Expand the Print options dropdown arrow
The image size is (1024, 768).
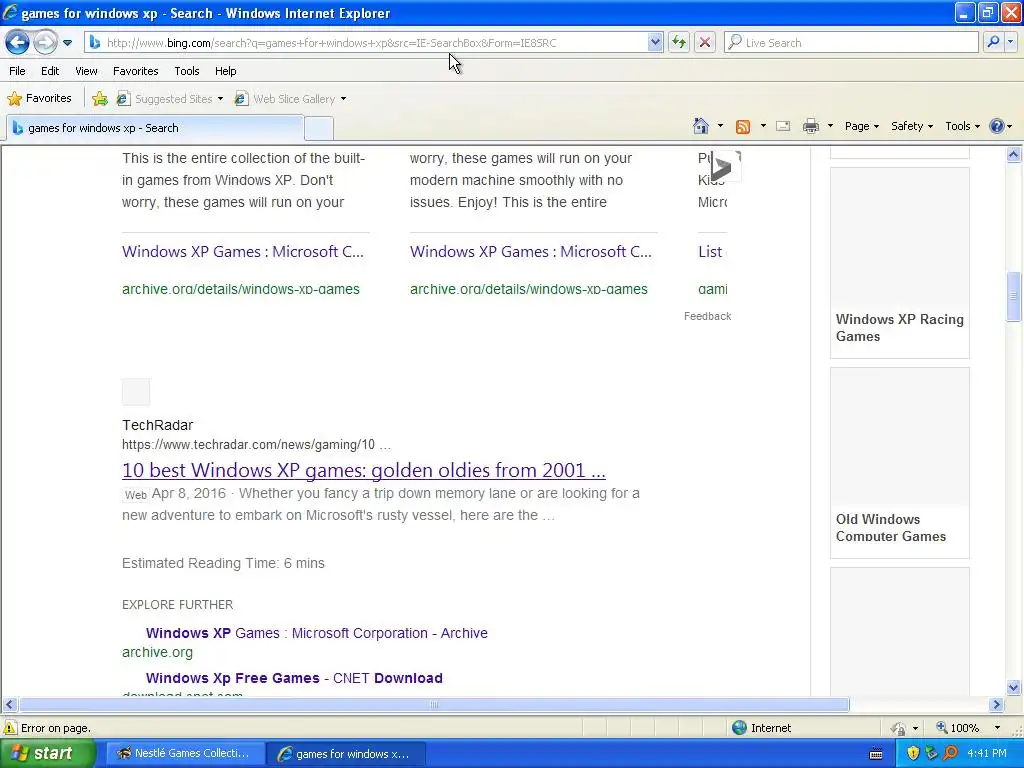[x=830, y=126]
